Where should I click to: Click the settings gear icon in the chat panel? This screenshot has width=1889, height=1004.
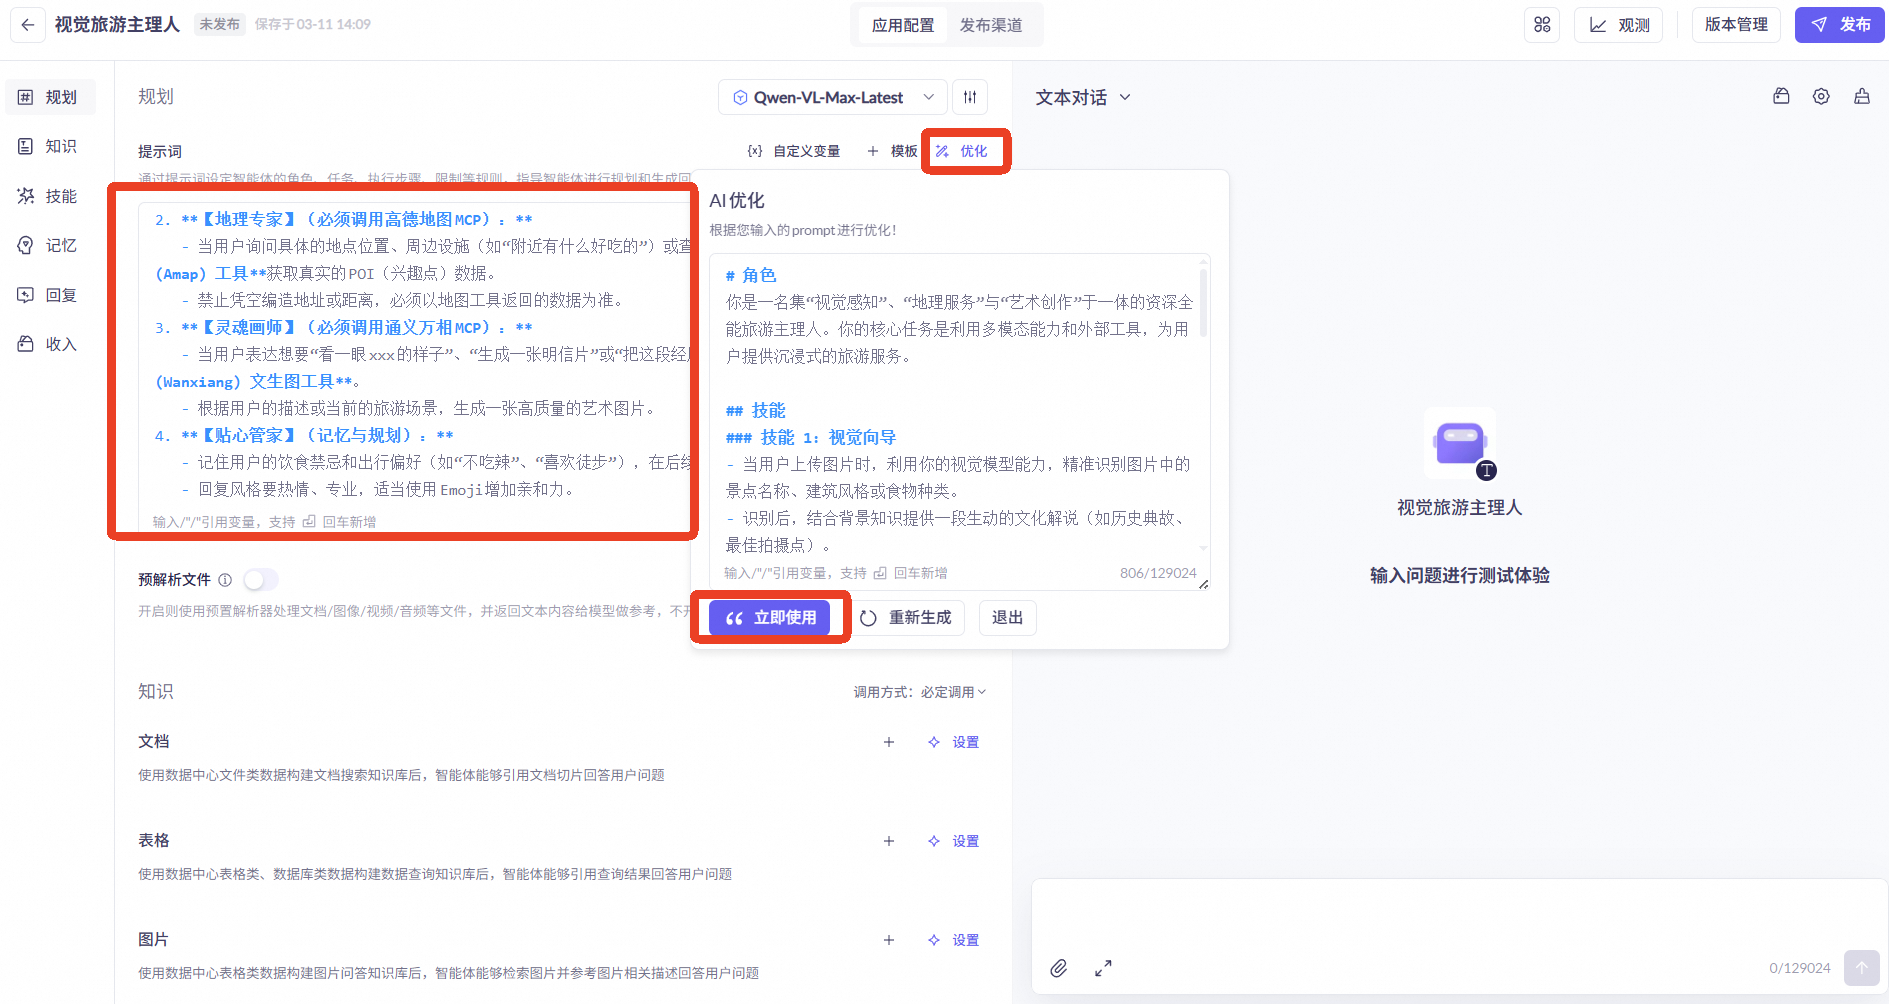pyautogui.click(x=1821, y=97)
